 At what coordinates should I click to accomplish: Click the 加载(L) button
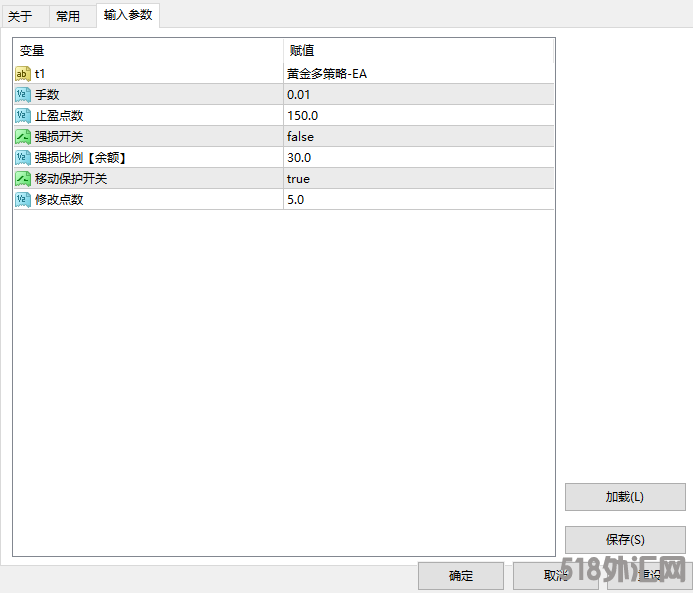625,497
